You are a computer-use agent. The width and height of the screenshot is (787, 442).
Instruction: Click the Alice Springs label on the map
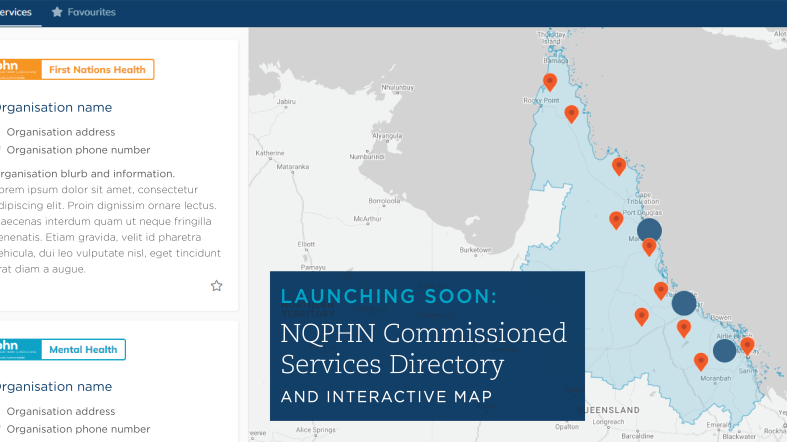(316, 430)
